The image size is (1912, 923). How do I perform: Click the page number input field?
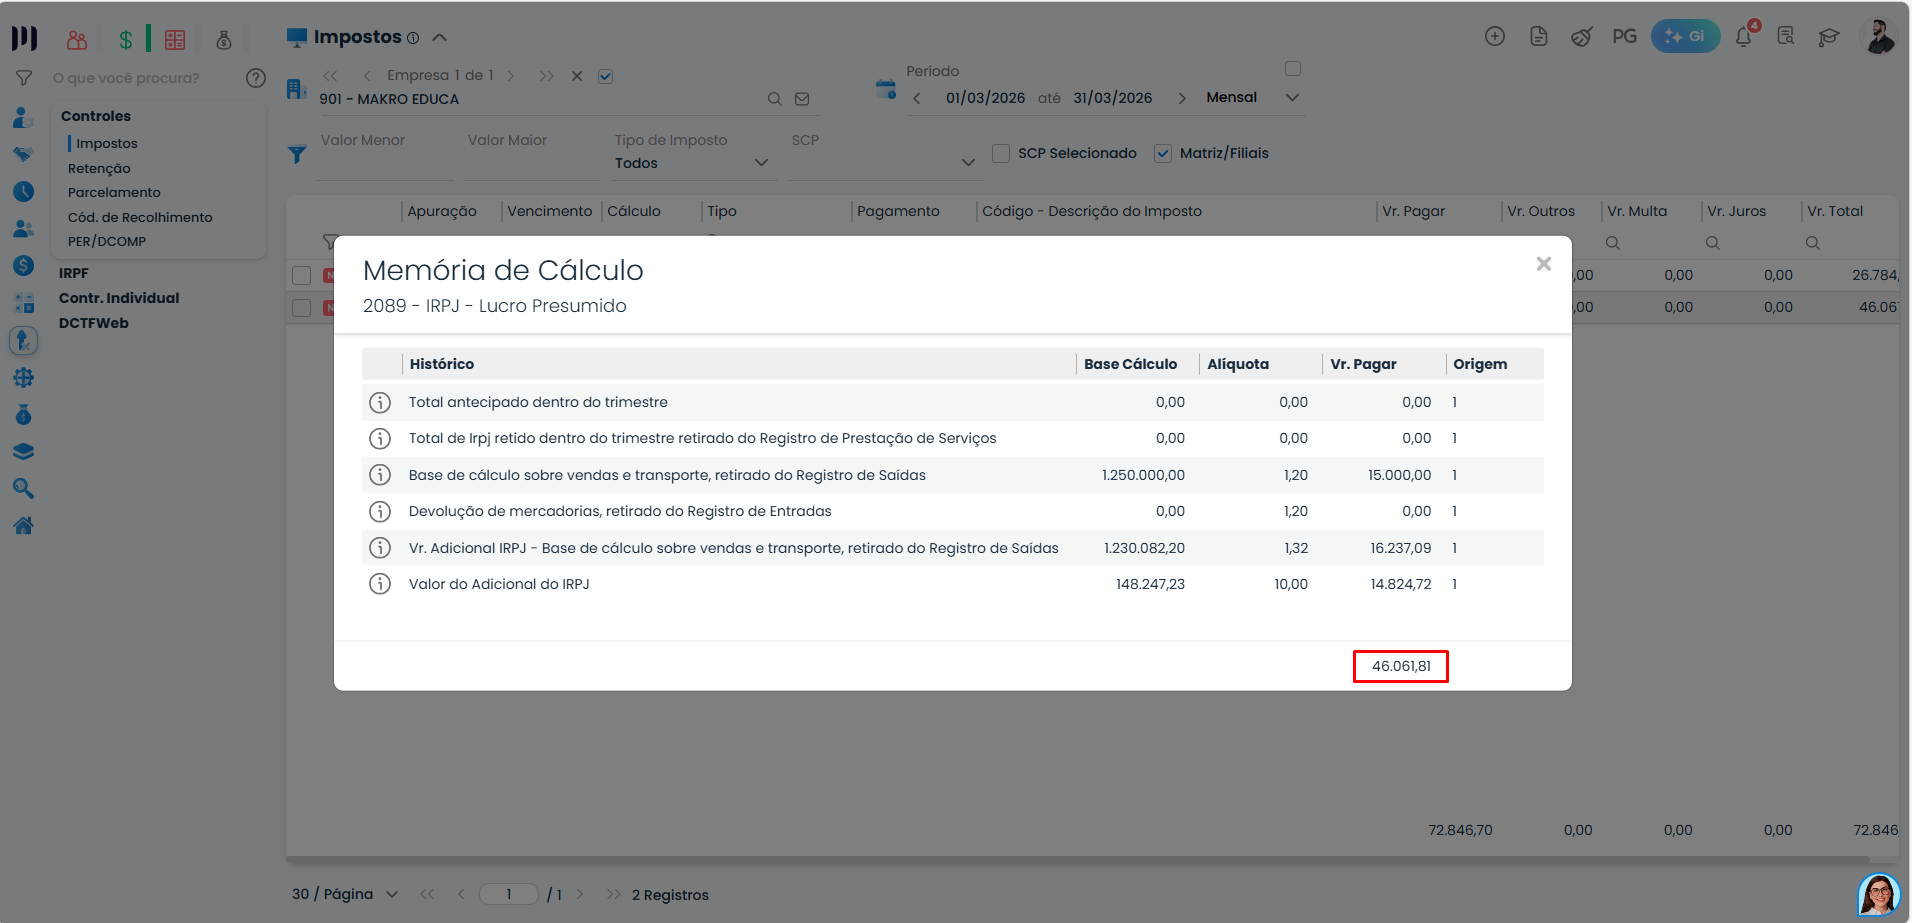[509, 894]
